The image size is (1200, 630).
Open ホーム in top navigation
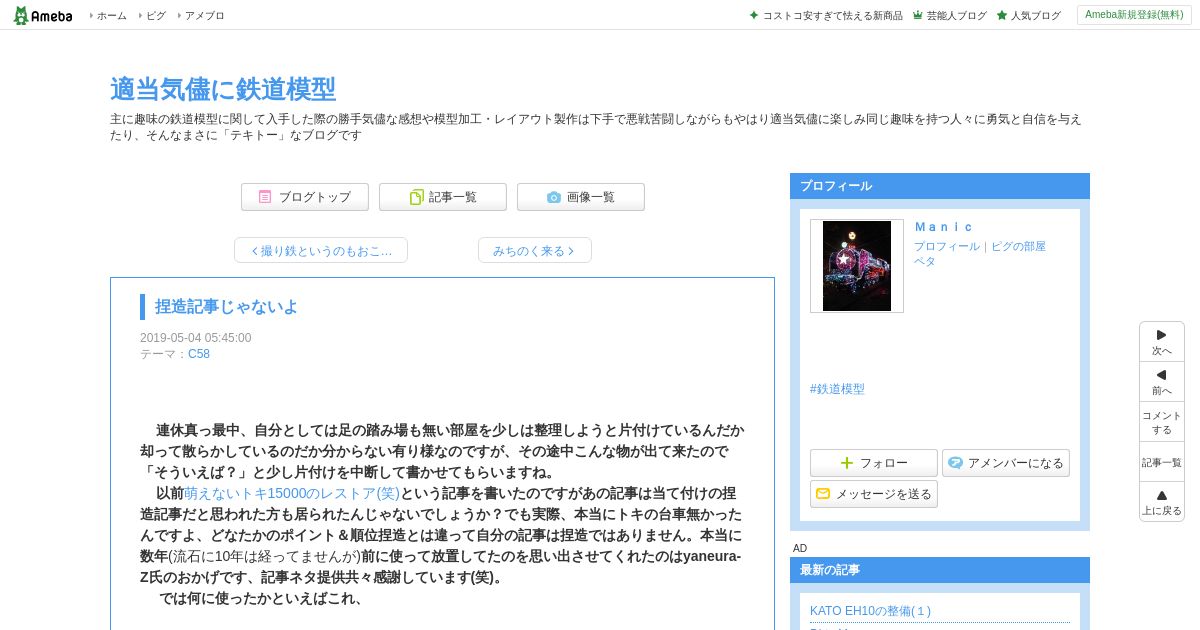click(x=111, y=16)
